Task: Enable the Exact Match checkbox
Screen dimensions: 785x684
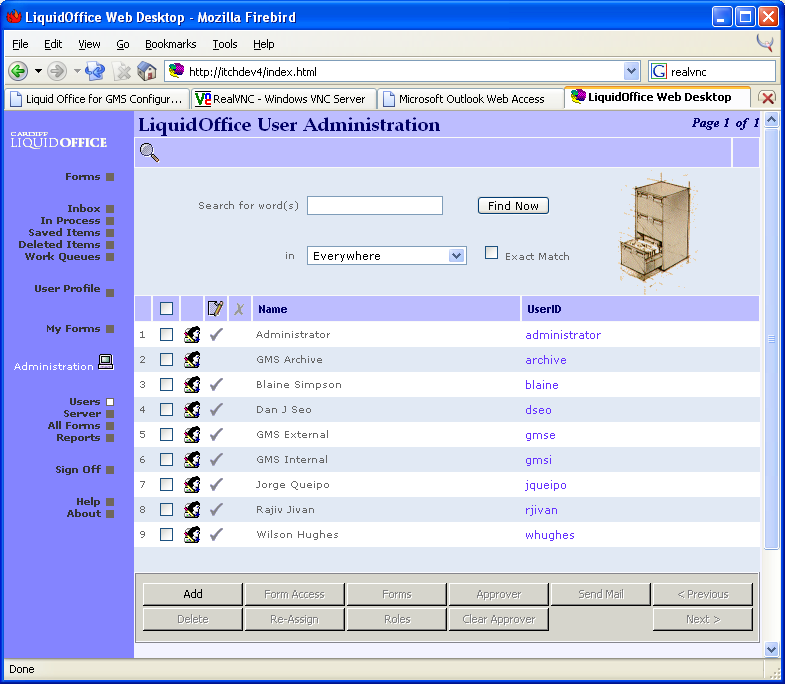Action: pos(491,253)
